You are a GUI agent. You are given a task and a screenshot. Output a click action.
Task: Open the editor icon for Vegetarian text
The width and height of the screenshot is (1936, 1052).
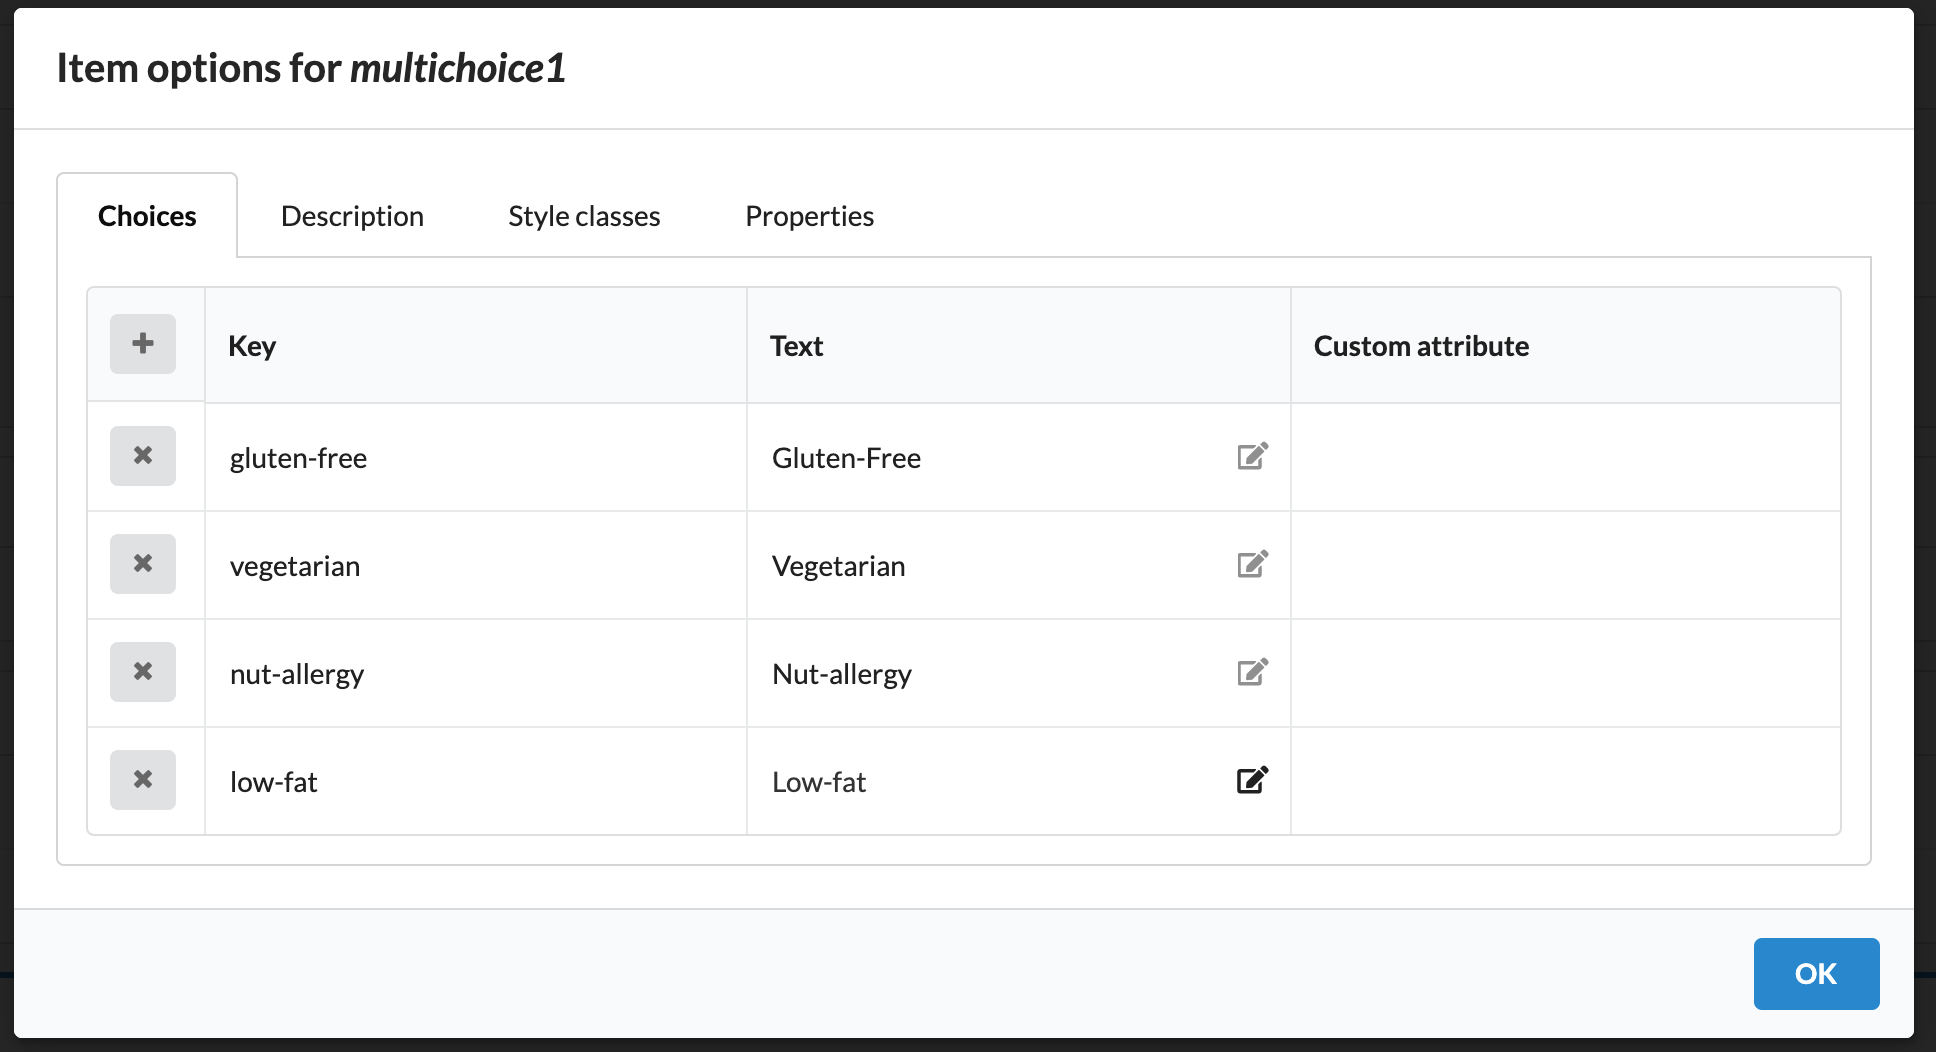[1252, 564]
